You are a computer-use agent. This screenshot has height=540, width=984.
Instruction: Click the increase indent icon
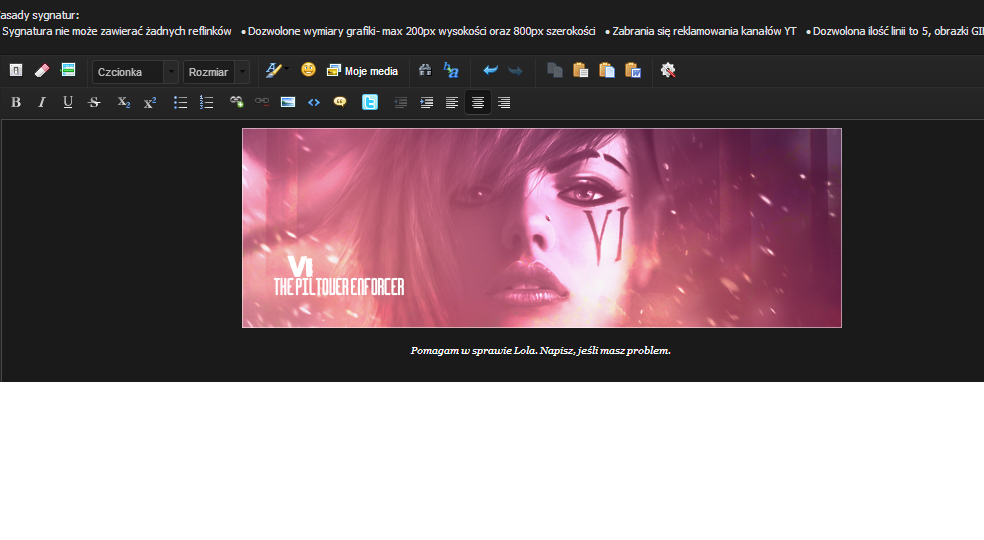(x=426, y=102)
